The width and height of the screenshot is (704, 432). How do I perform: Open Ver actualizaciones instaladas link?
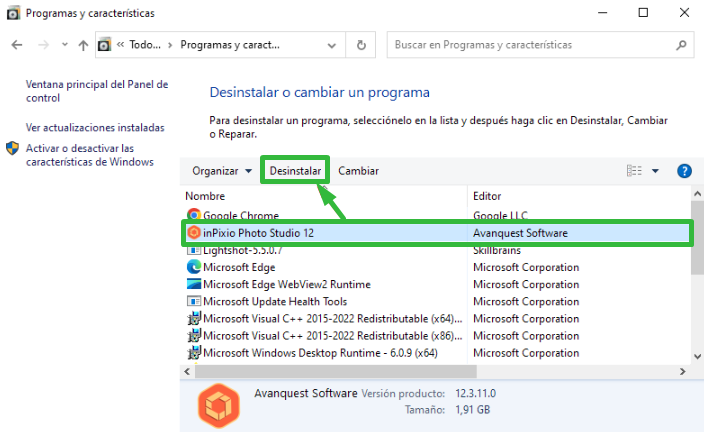tap(95, 128)
